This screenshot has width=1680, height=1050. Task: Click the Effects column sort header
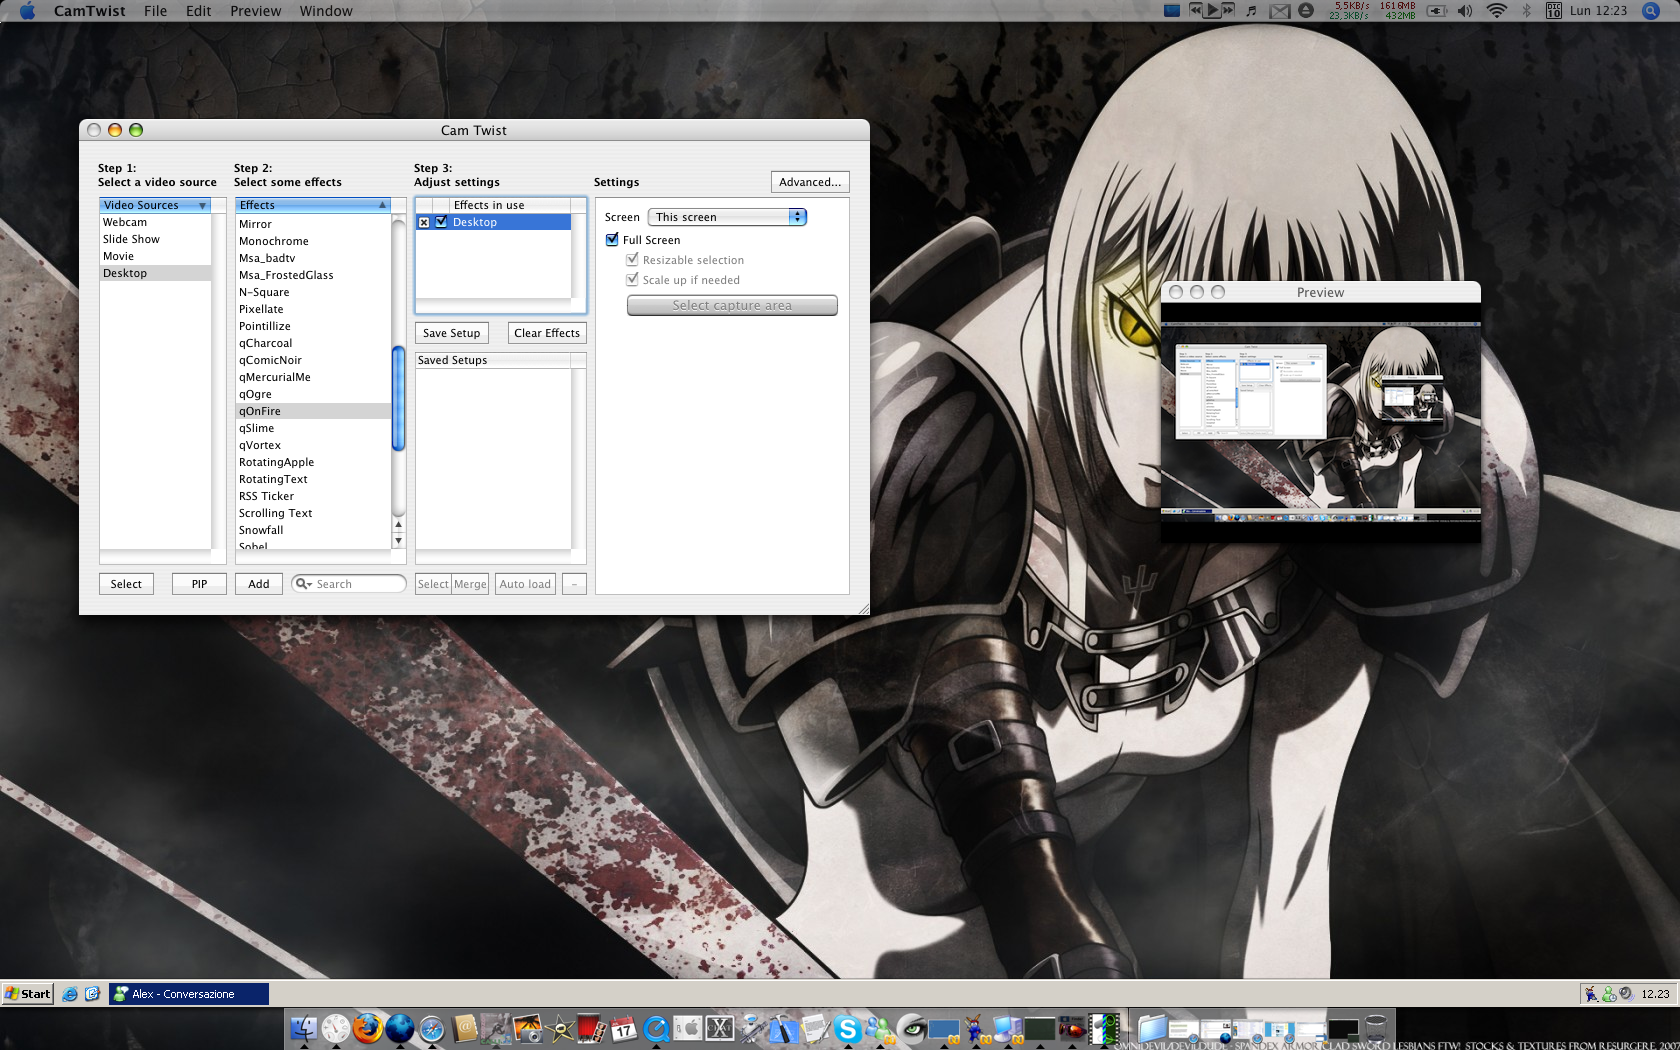[x=313, y=205]
